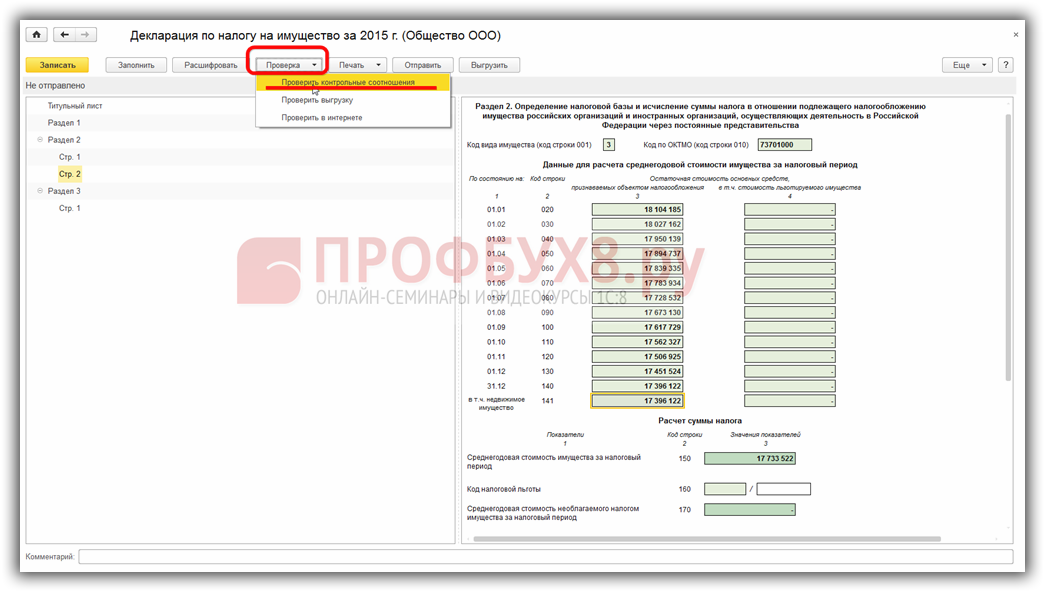Click the Home icon button
1045x592 pixels.
(37, 35)
